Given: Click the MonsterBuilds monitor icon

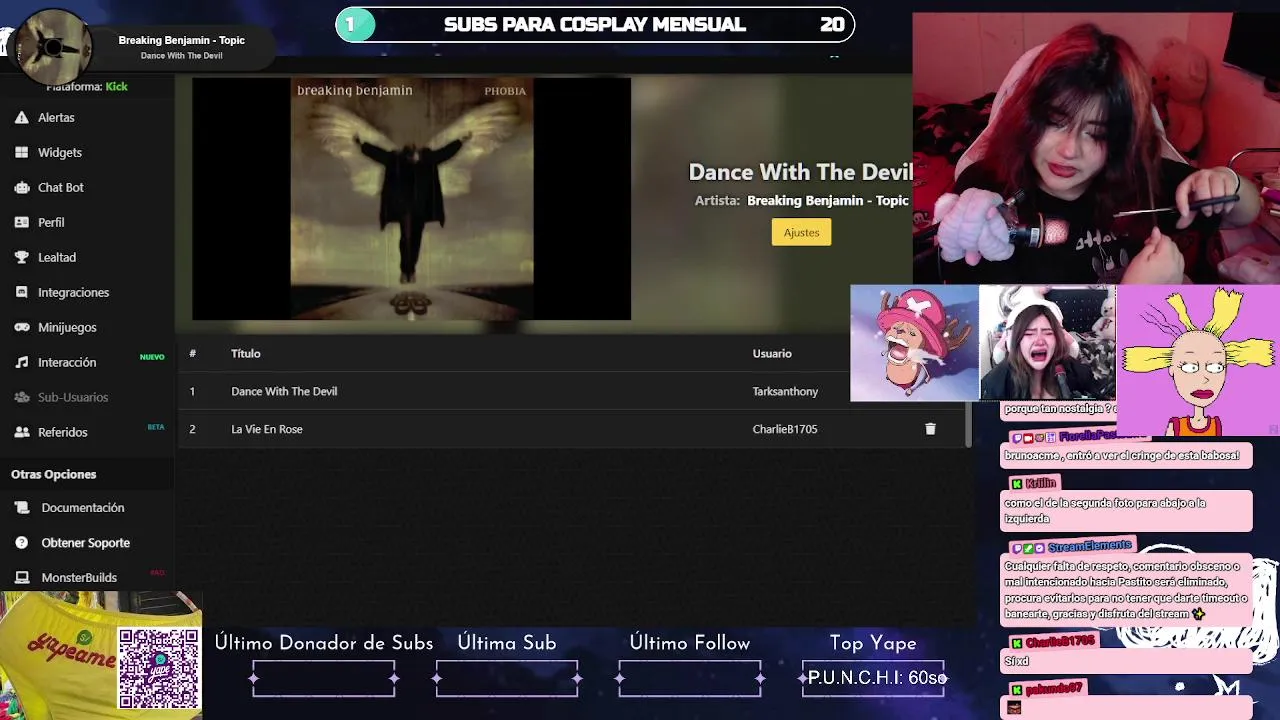Looking at the screenshot, I should (21, 578).
